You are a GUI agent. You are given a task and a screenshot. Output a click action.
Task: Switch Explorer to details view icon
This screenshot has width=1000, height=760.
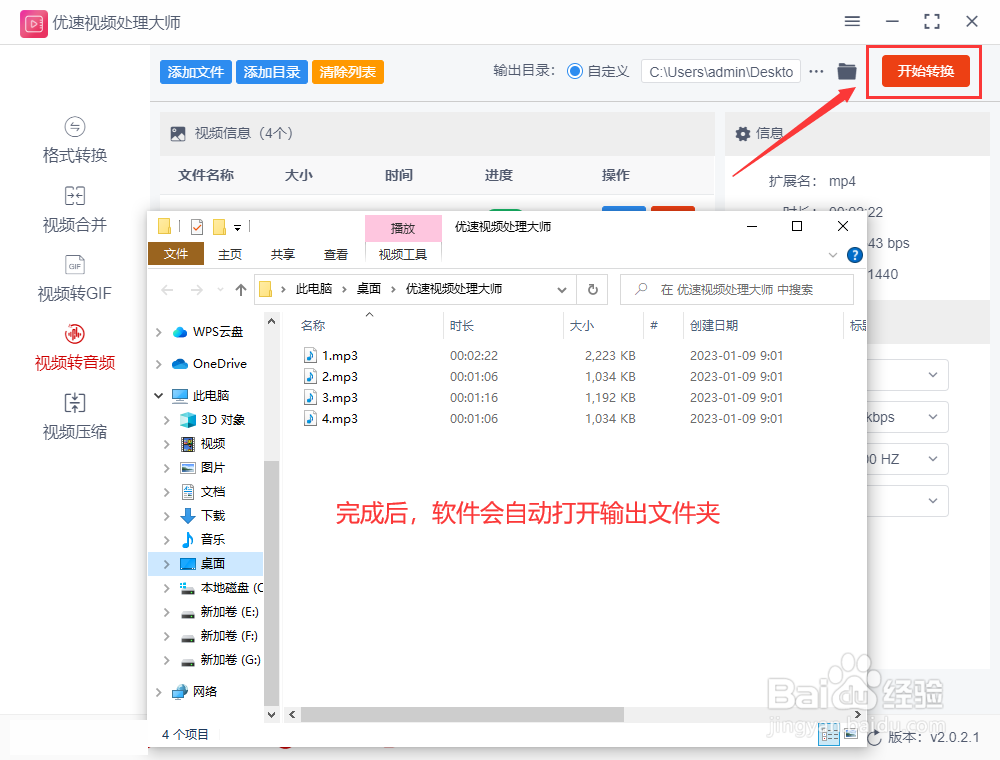(x=829, y=734)
